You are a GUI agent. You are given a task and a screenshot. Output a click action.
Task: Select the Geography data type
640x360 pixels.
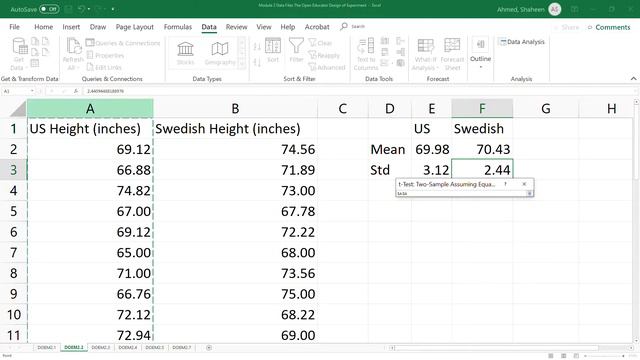click(220, 53)
